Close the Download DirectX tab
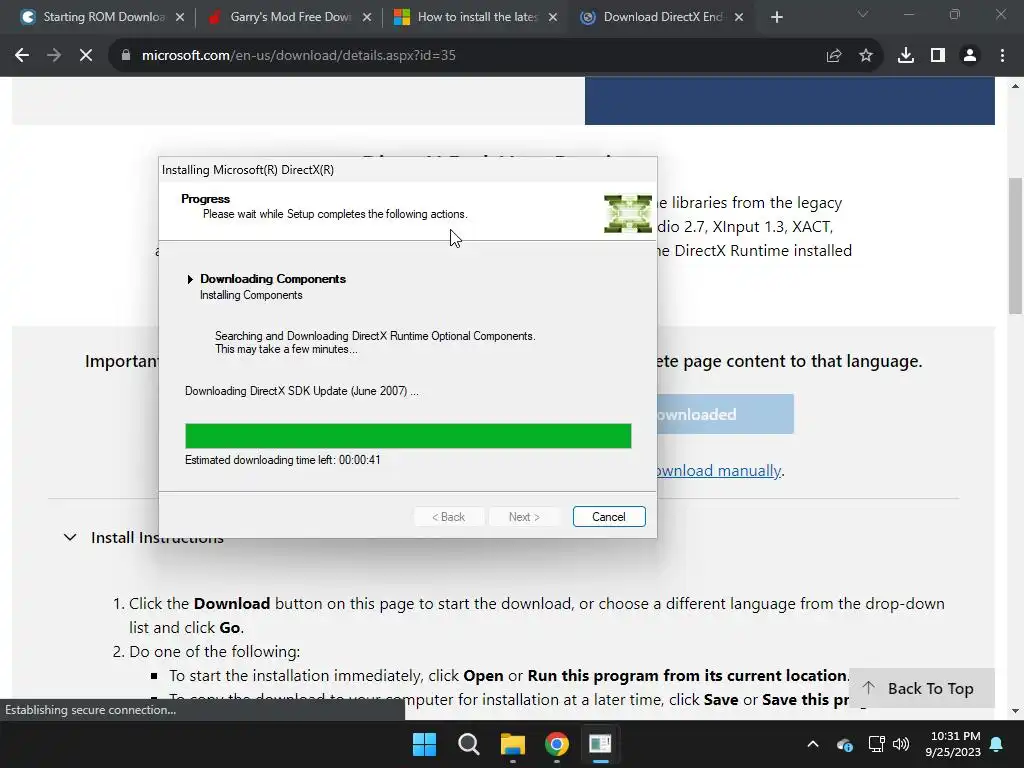1024x768 pixels. 739,18
